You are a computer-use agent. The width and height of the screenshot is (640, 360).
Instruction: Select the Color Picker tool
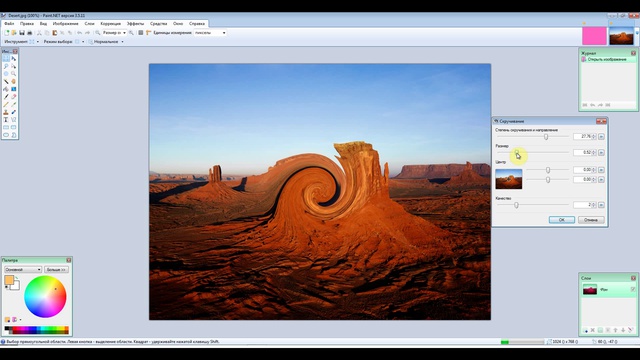coord(13,104)
